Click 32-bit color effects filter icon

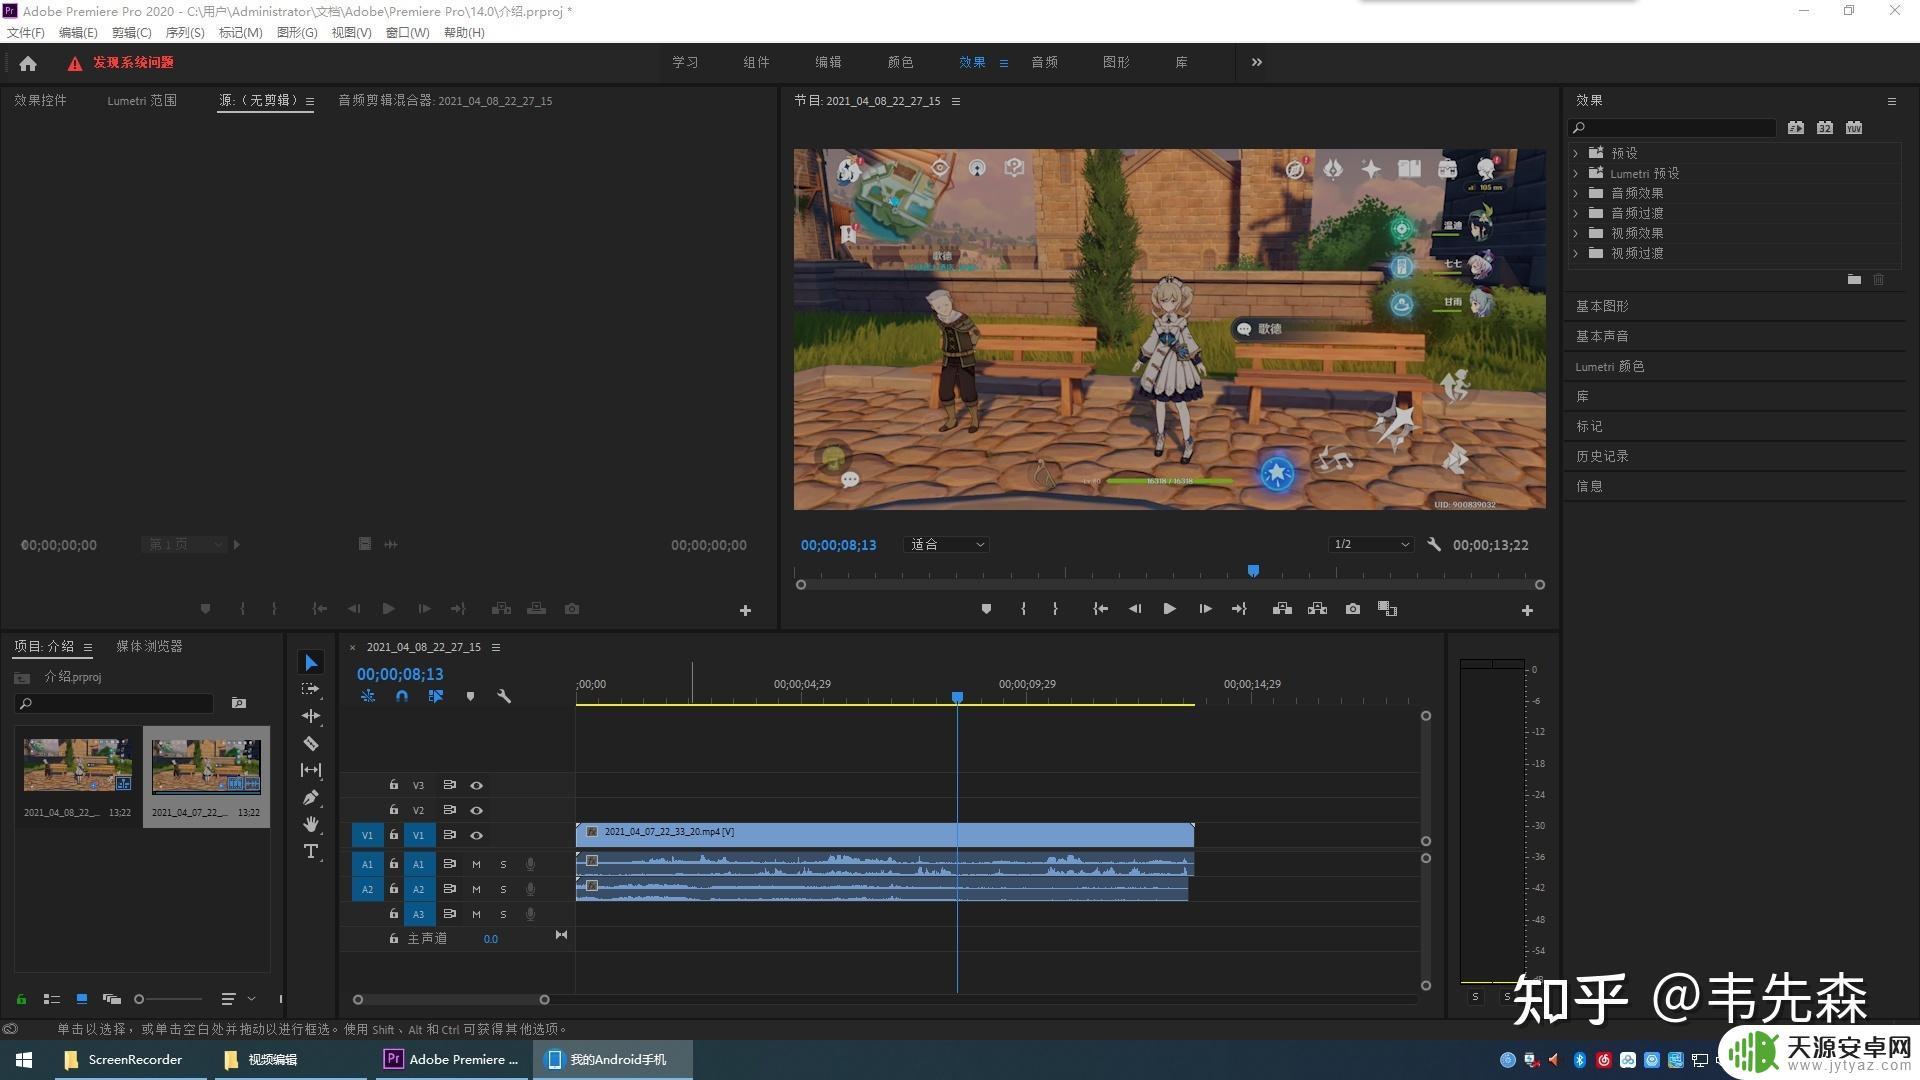[x=1825, y=128]
